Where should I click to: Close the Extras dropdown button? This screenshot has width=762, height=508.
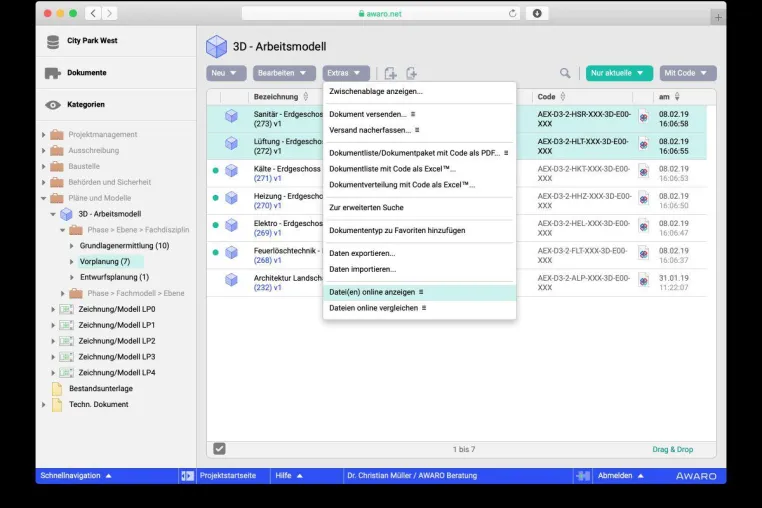coord(346,73)
